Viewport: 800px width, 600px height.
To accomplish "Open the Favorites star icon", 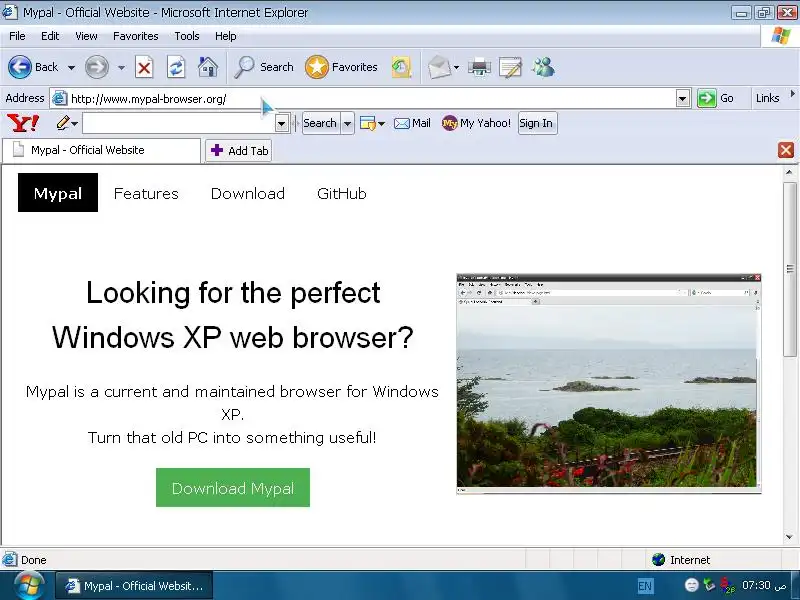I will [x=316, y=67].
